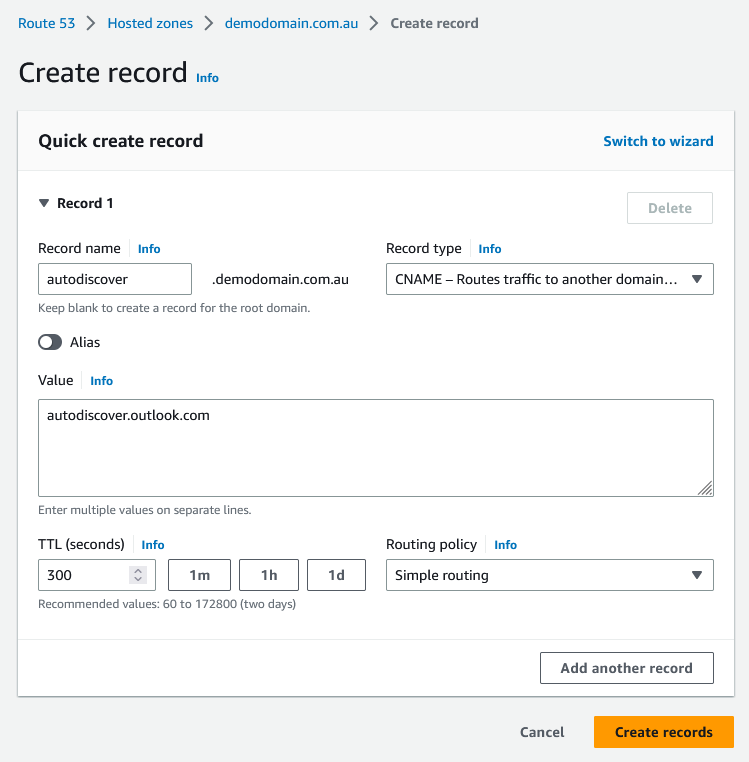Toggle the Alias switch
Viewport: 749px width, 762px height.
[x=50, y=342]
